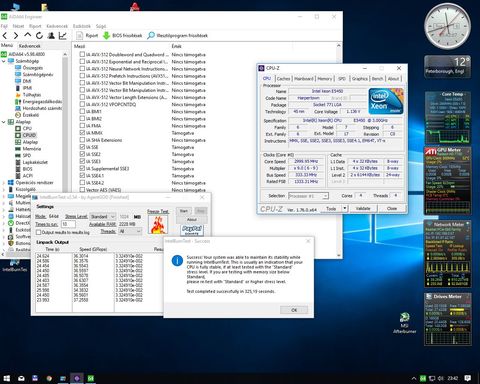This screenshot has width=480, height=384.
Task: Select DMI item in AIDA64 tree
Action: pos(27,81)
